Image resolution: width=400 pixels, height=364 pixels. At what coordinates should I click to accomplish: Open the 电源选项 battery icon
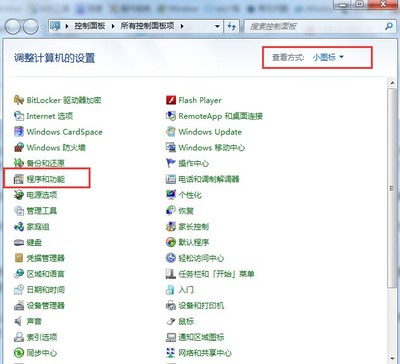pos(19,195)
